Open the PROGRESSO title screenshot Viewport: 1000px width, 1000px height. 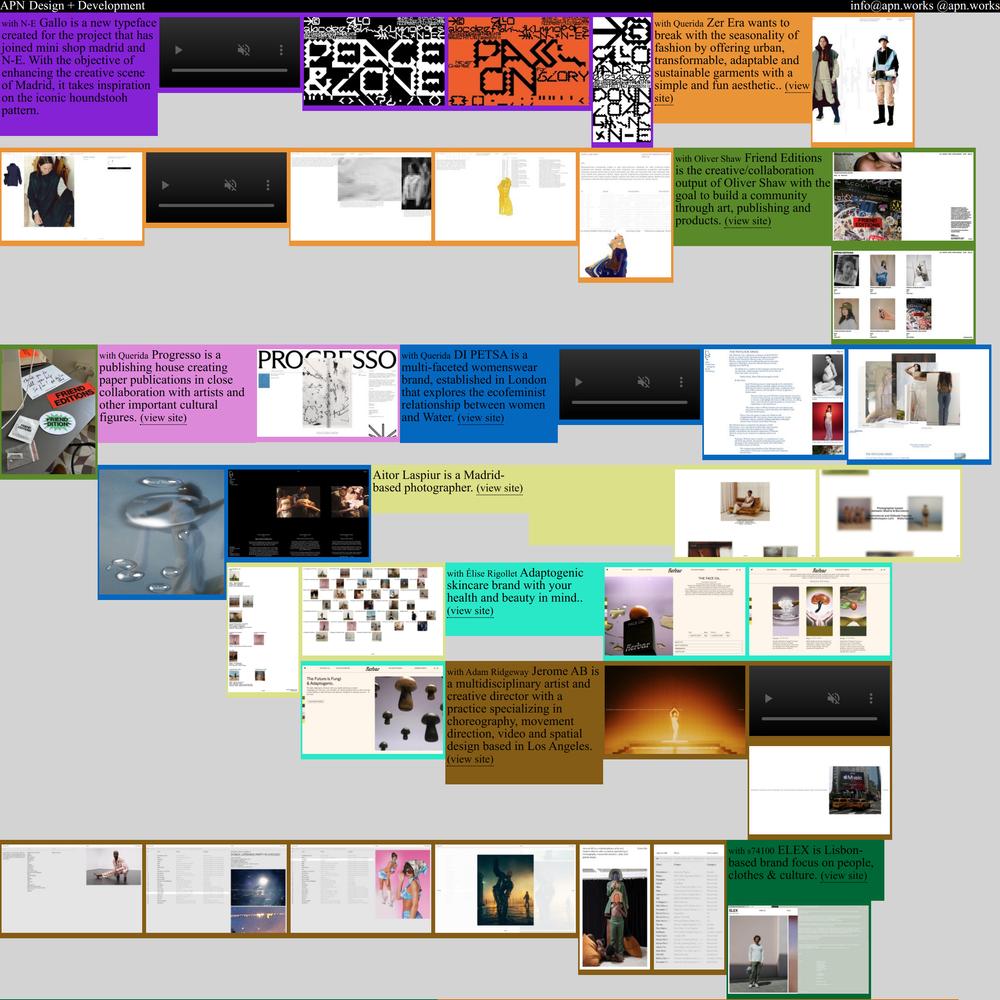click(327, 393)
